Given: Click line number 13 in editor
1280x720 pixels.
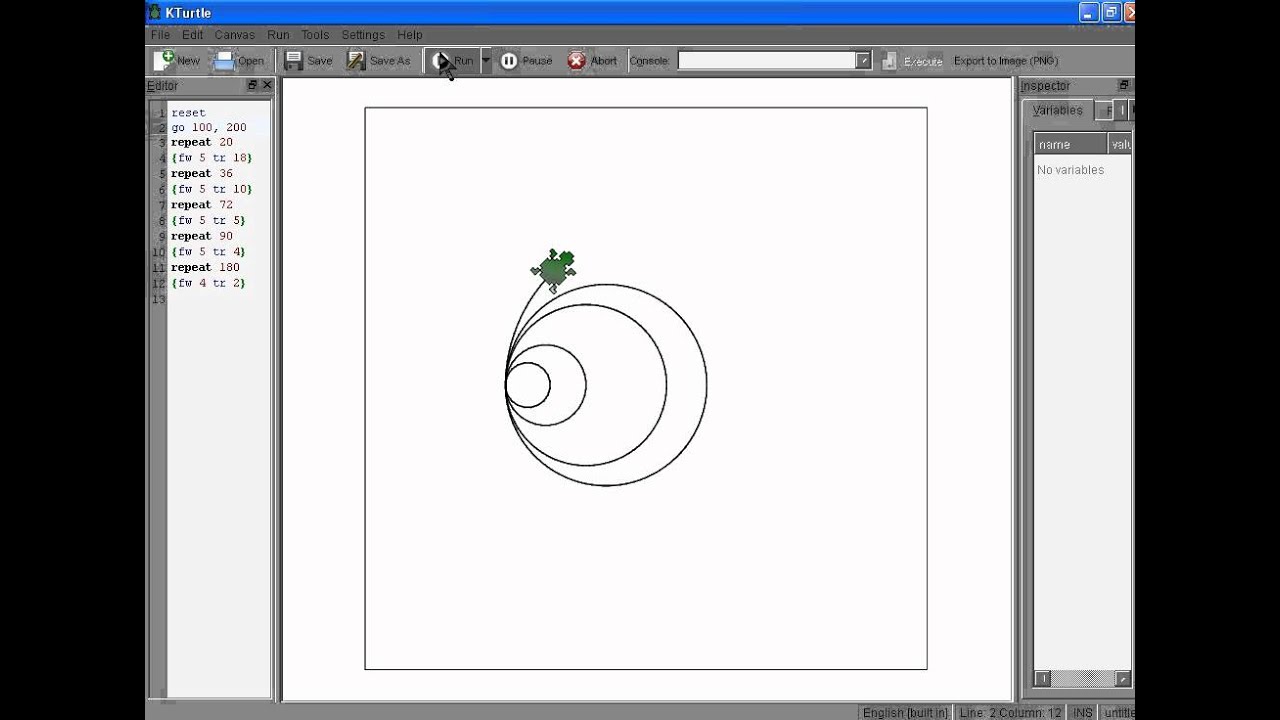Looking at the screenshot, I should click(x=158, y=300).
